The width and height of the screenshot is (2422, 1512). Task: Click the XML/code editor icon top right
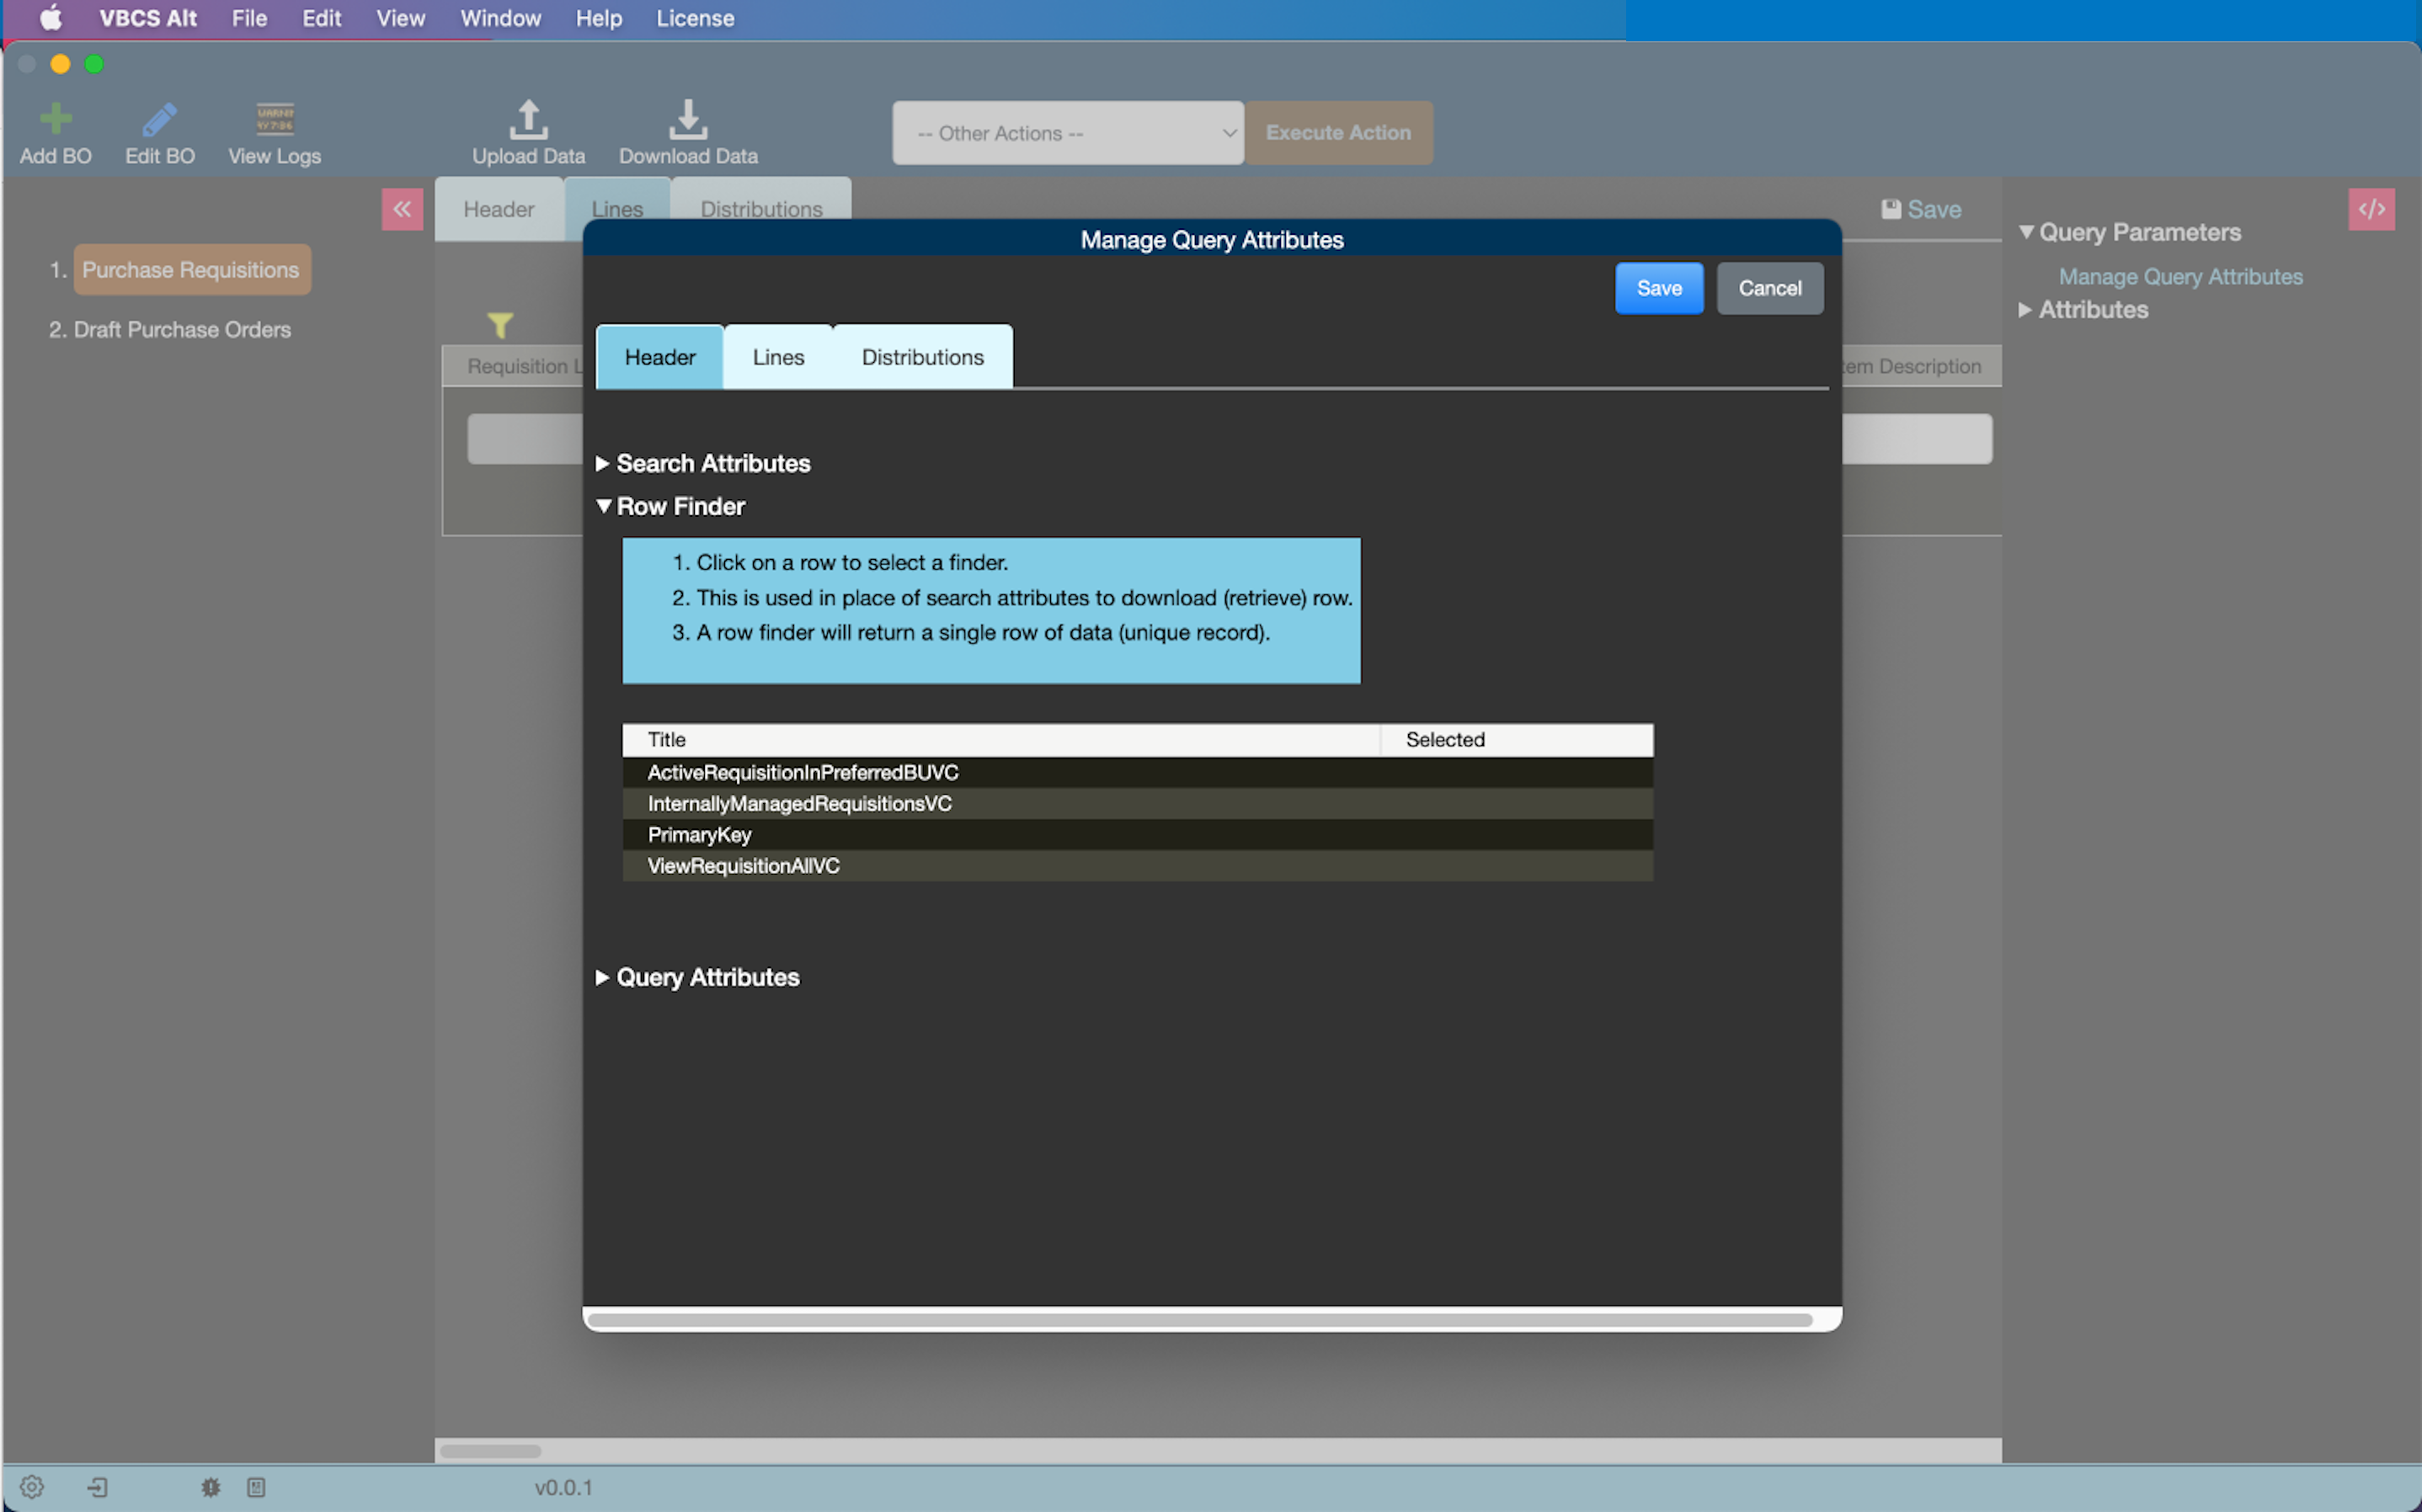[x=2371, y=209]
